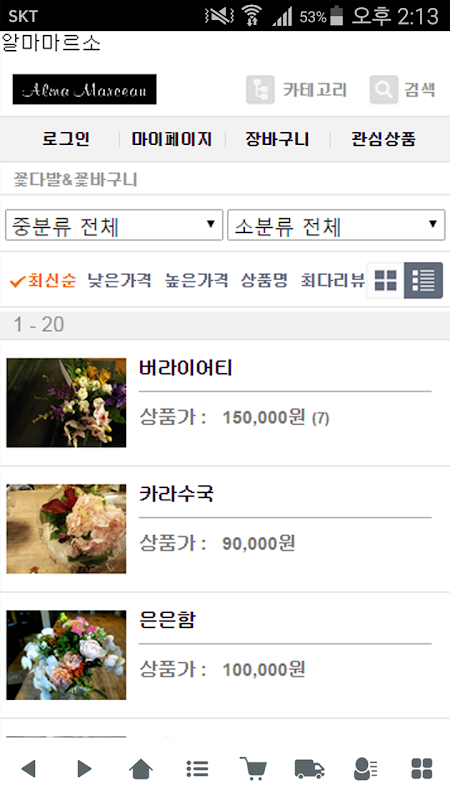Image resolution: width=450 pixels, height=800 pixels.
Task: Open the four-square grid icon in bottom bar
Action: pos(422,768)
